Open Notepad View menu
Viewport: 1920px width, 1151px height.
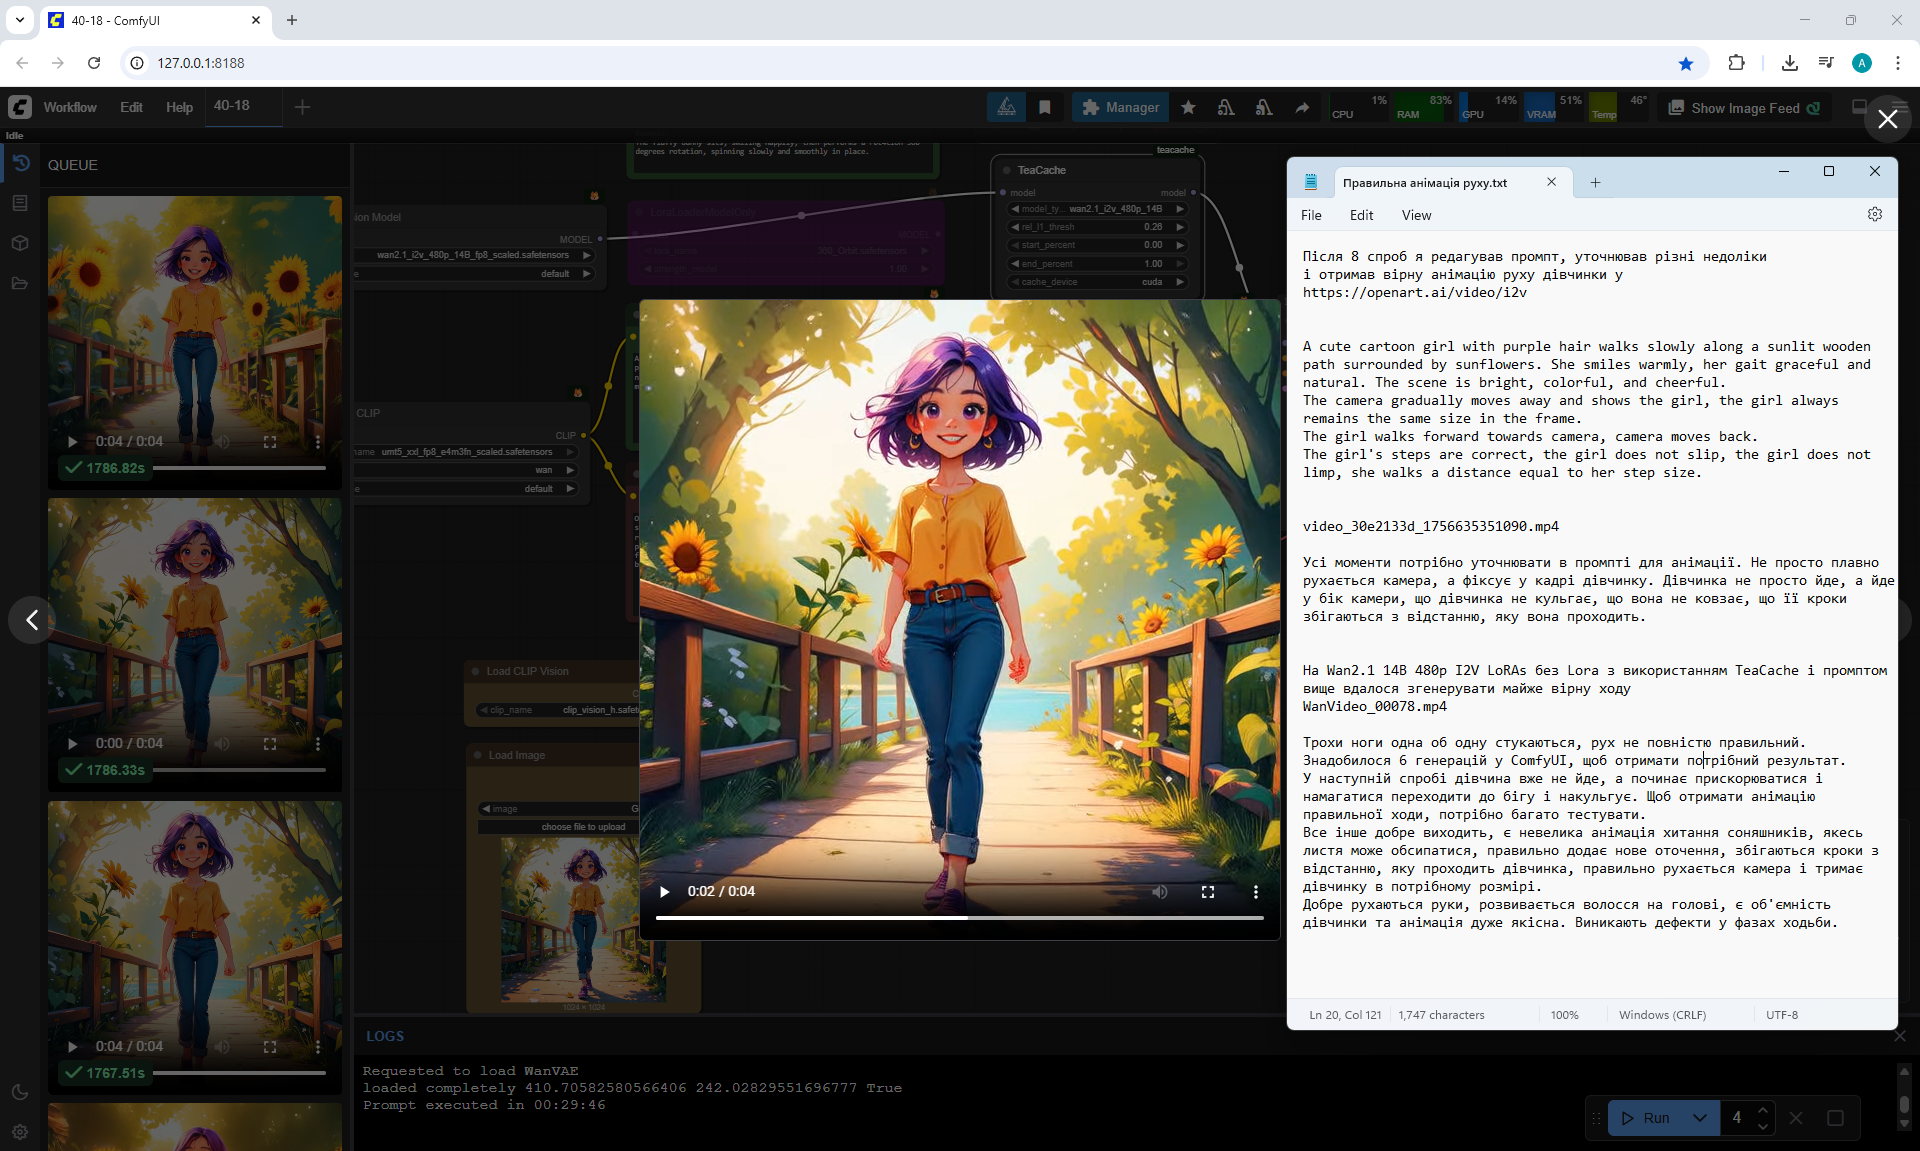point(1416,215)
